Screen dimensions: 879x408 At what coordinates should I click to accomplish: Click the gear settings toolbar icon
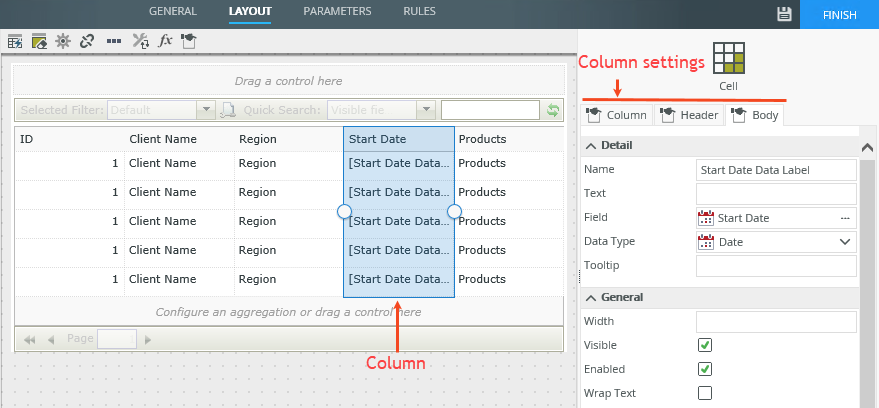pyautogui.click(x=63, y=41)
